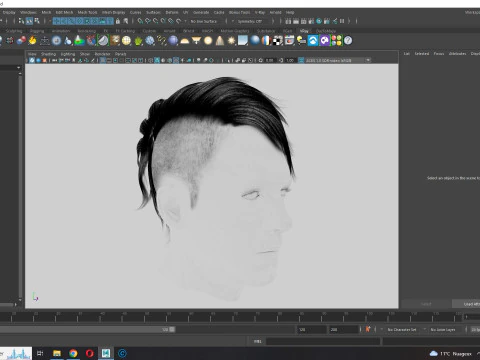Click the fire effect shelf icon

pyautogui.click(x=32, y=41)
